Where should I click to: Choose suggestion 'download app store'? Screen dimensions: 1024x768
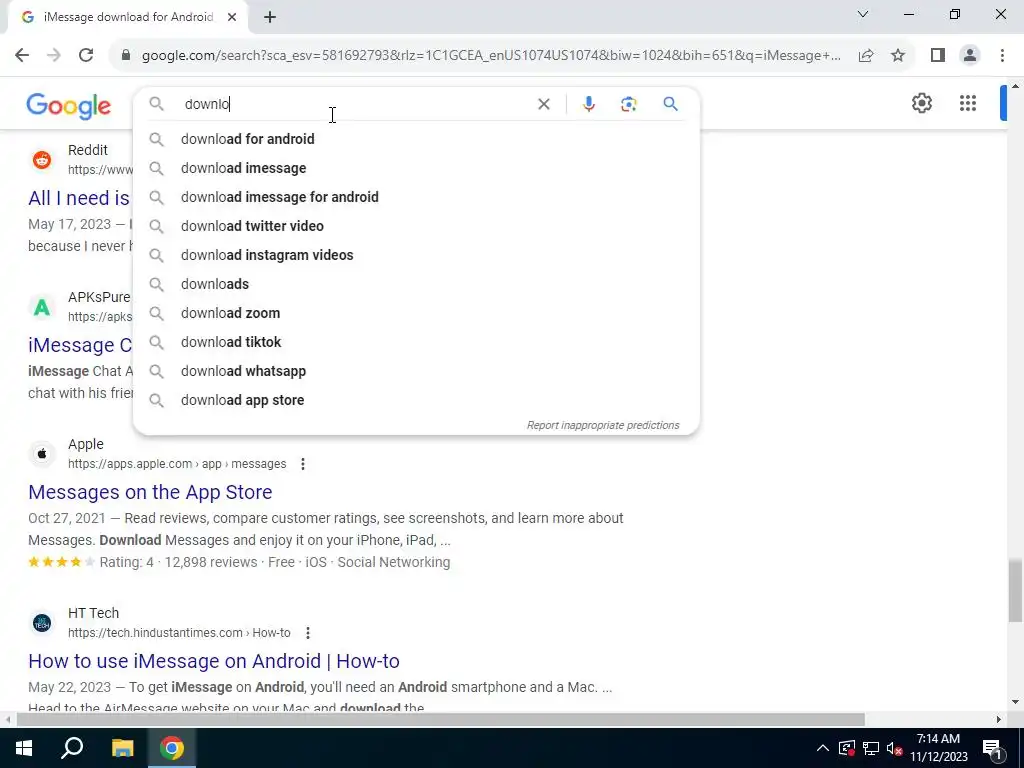(x=416, y=400)
